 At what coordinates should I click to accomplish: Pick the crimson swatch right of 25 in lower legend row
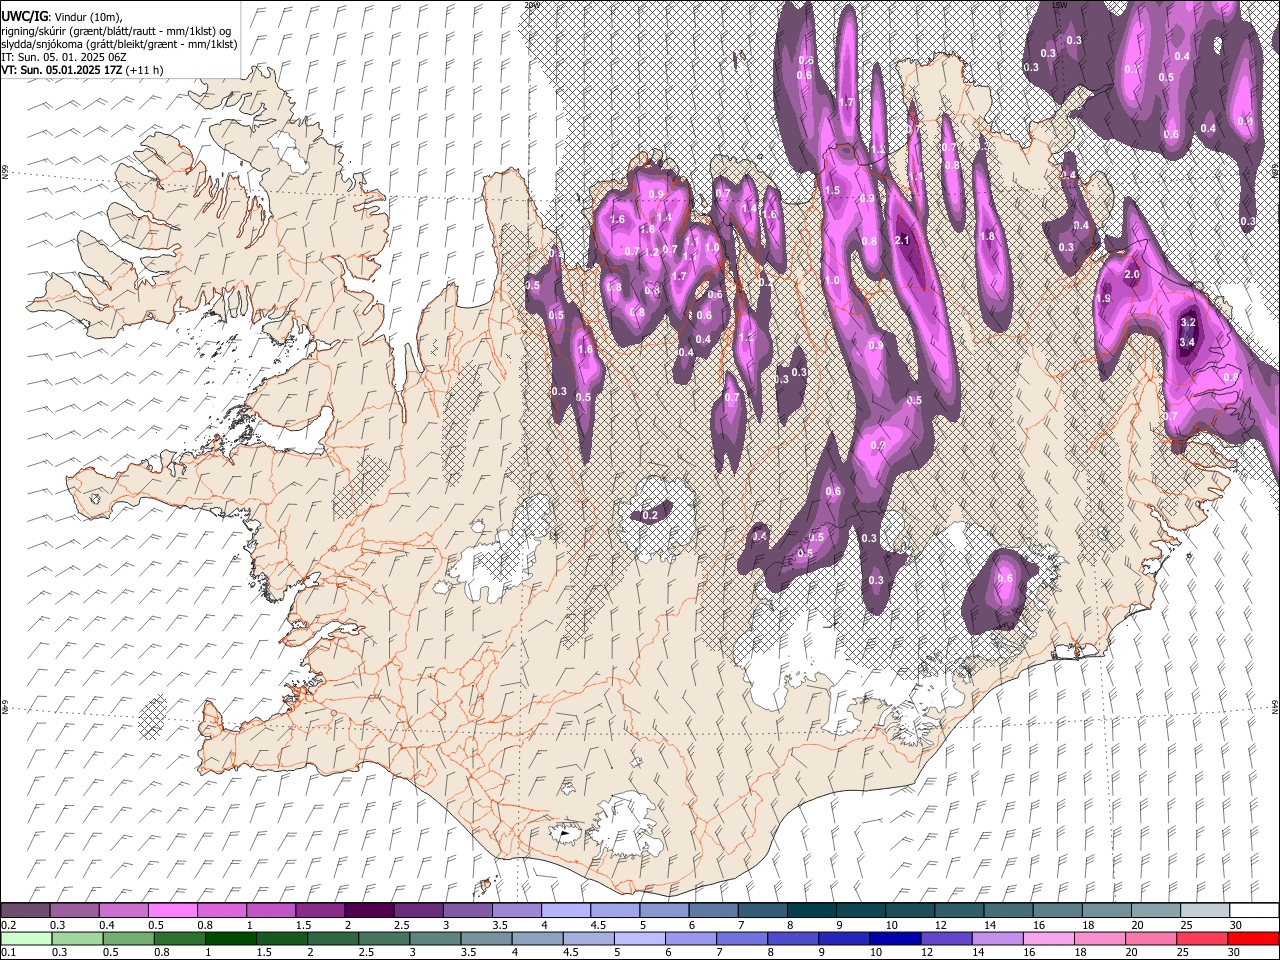tap(1202, 938)
